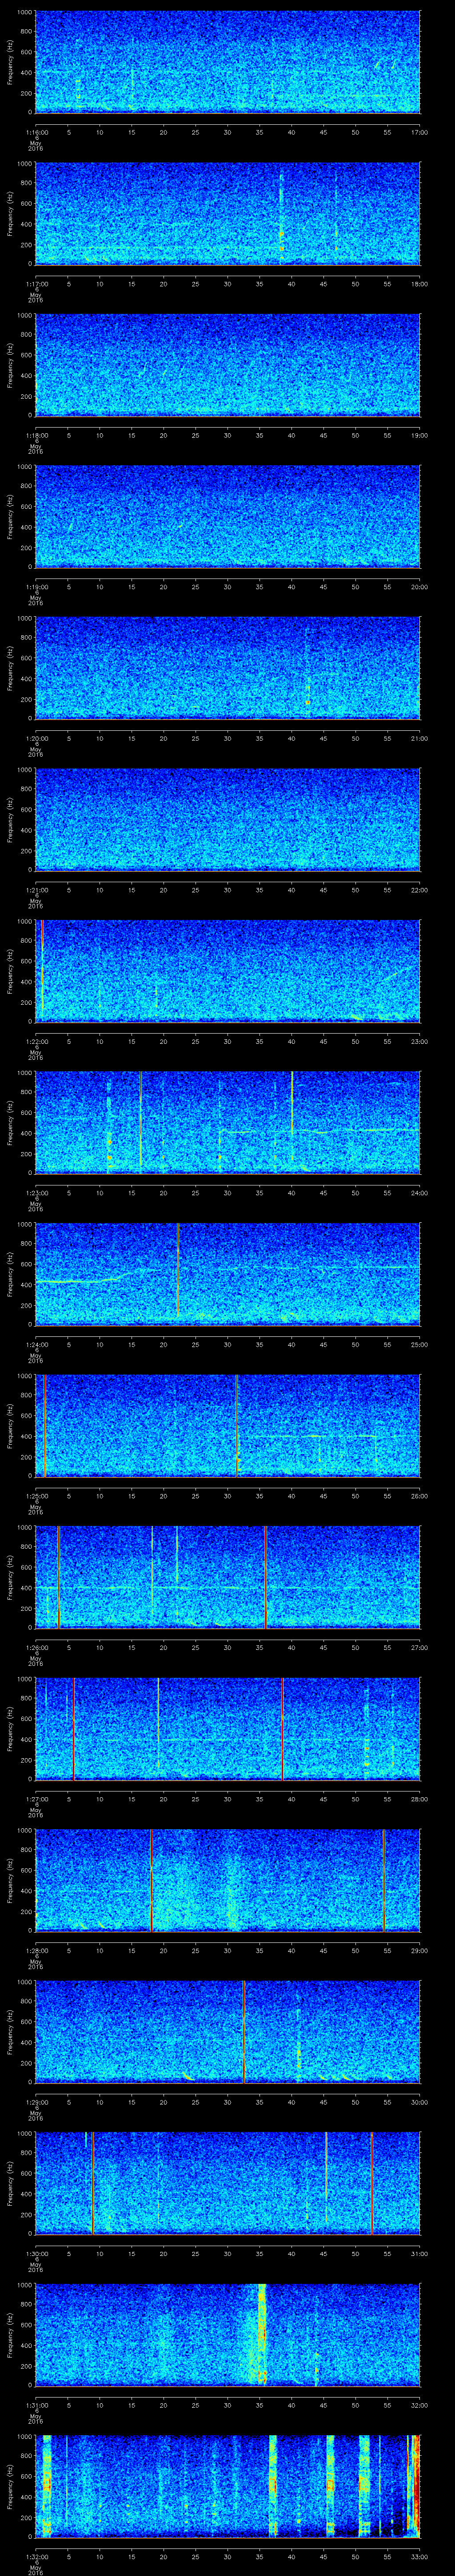Click the spectrogram panel starting at 1:16:00
Image resolution: width=455 pixels, height=2576 pixels.
[x=227, y=62]
